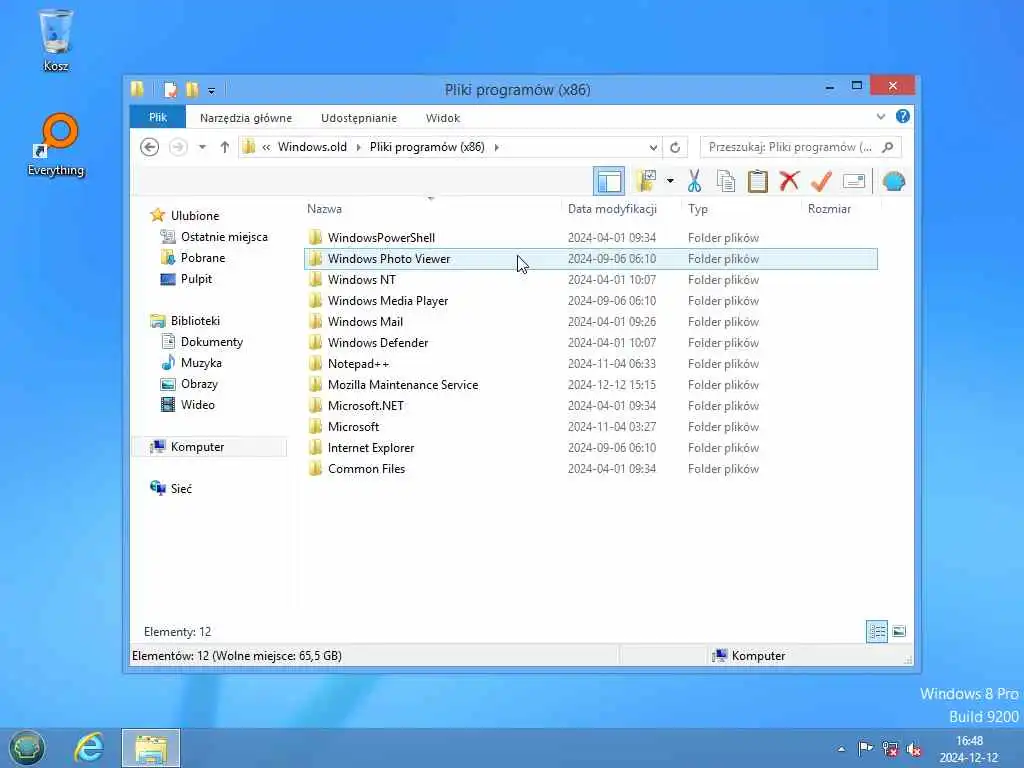Image resolution: width=1024 pixels, height=768 pixels.
Task: Expand the address bar history dropdown
Action: pos(653,147)
